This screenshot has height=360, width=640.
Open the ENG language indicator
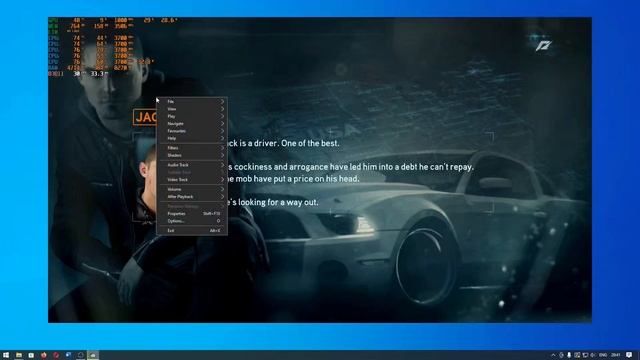(603, 355)
